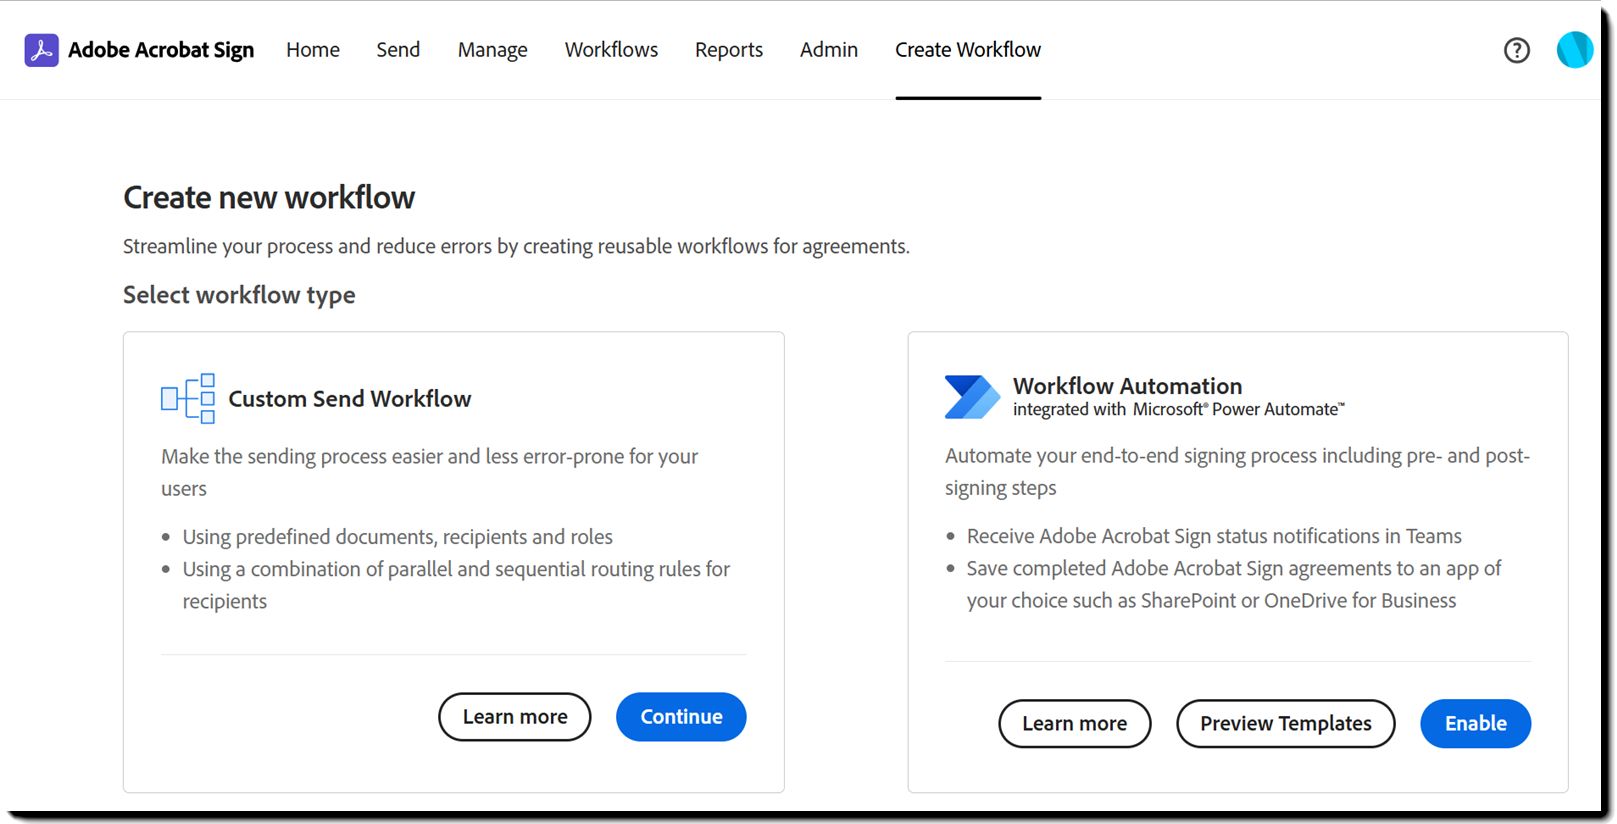The height and width of the screenshot is (824, 1617).
Task: Enable Workflow Automation
Action: point(1476,723)
